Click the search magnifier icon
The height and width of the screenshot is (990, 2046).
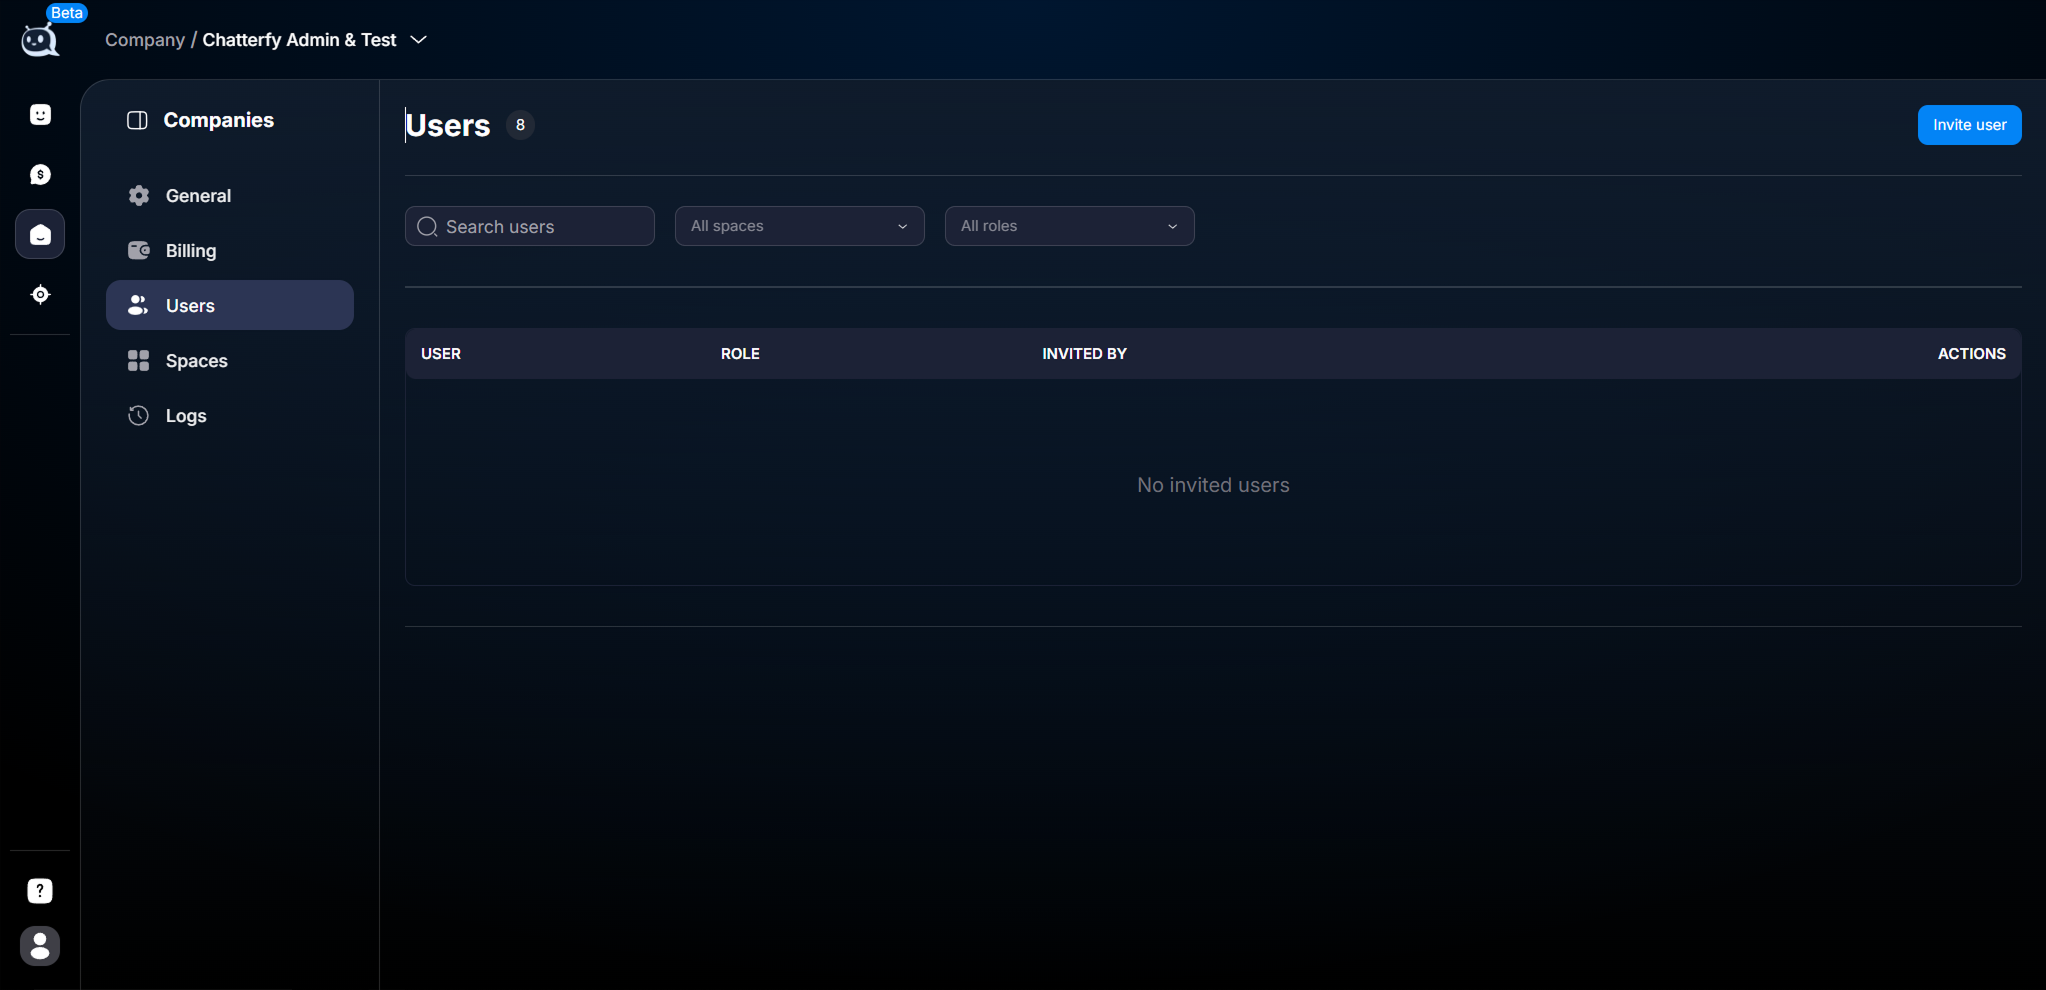click(427, 227)
